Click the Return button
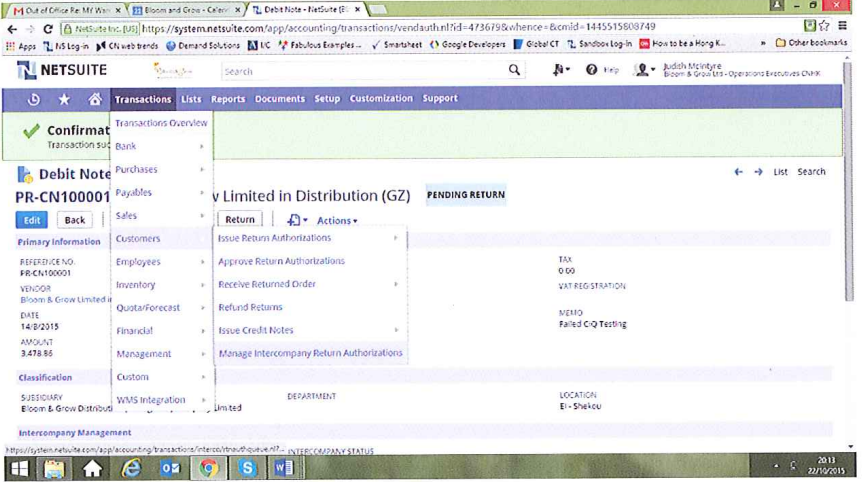Image resolution: width=864 pixels, height=482 pixels. 240,219
